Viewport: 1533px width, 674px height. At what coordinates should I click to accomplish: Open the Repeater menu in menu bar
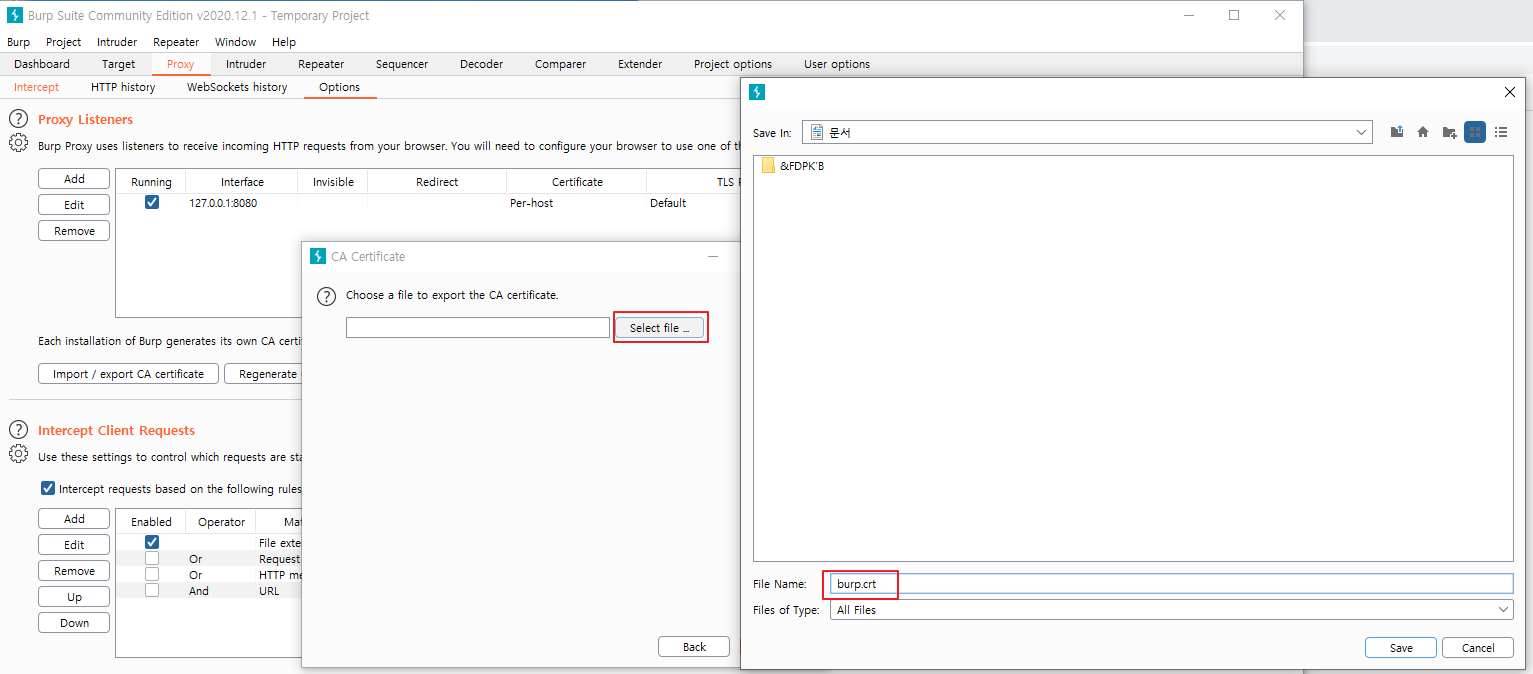tap(176, 42)
